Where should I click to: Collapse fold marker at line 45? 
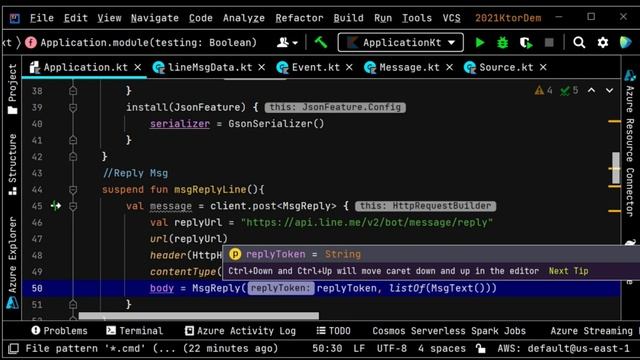click(73, 206)
